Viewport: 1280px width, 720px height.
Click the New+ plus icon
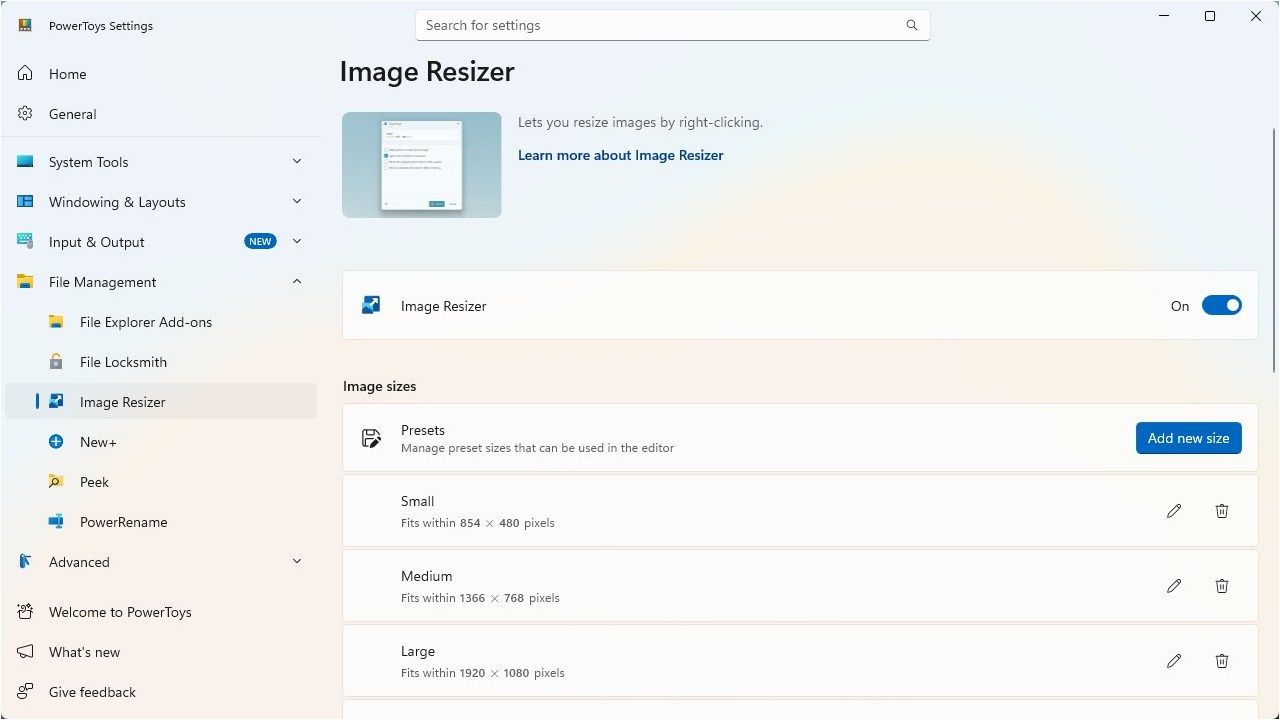pos(56,442)
